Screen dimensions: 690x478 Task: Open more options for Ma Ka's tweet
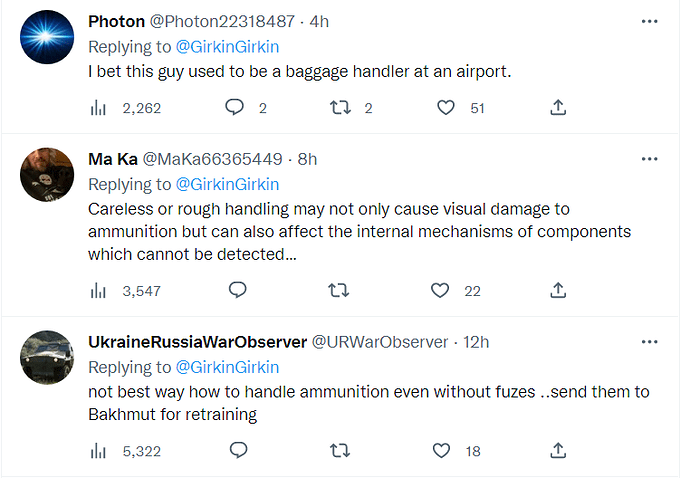click(x=650, y=159)
